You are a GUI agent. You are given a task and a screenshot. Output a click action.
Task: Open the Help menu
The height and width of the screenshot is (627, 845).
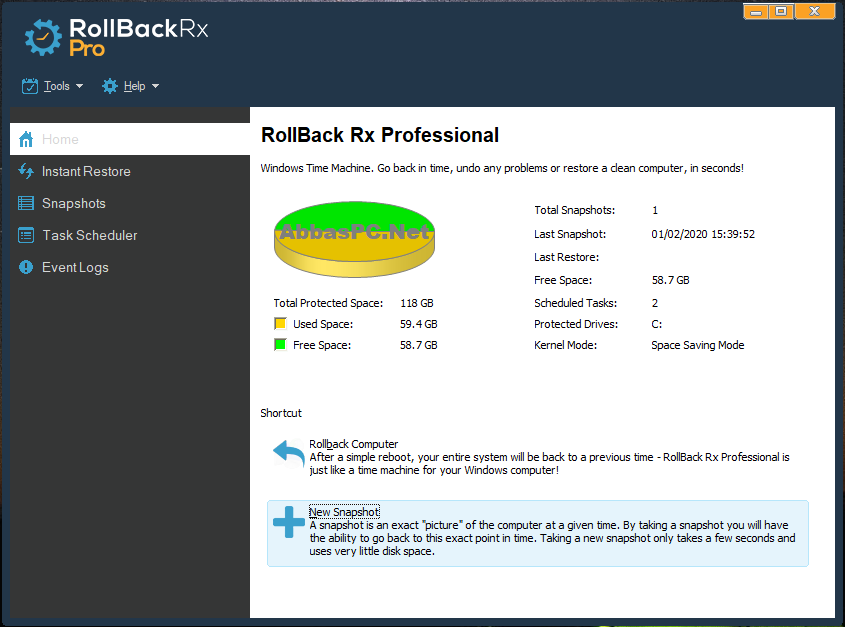tap(130, 86)
